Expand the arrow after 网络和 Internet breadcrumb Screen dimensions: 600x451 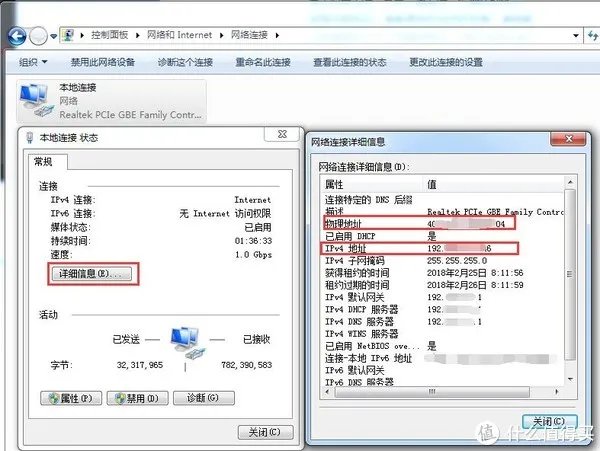[x=221, y=36]
